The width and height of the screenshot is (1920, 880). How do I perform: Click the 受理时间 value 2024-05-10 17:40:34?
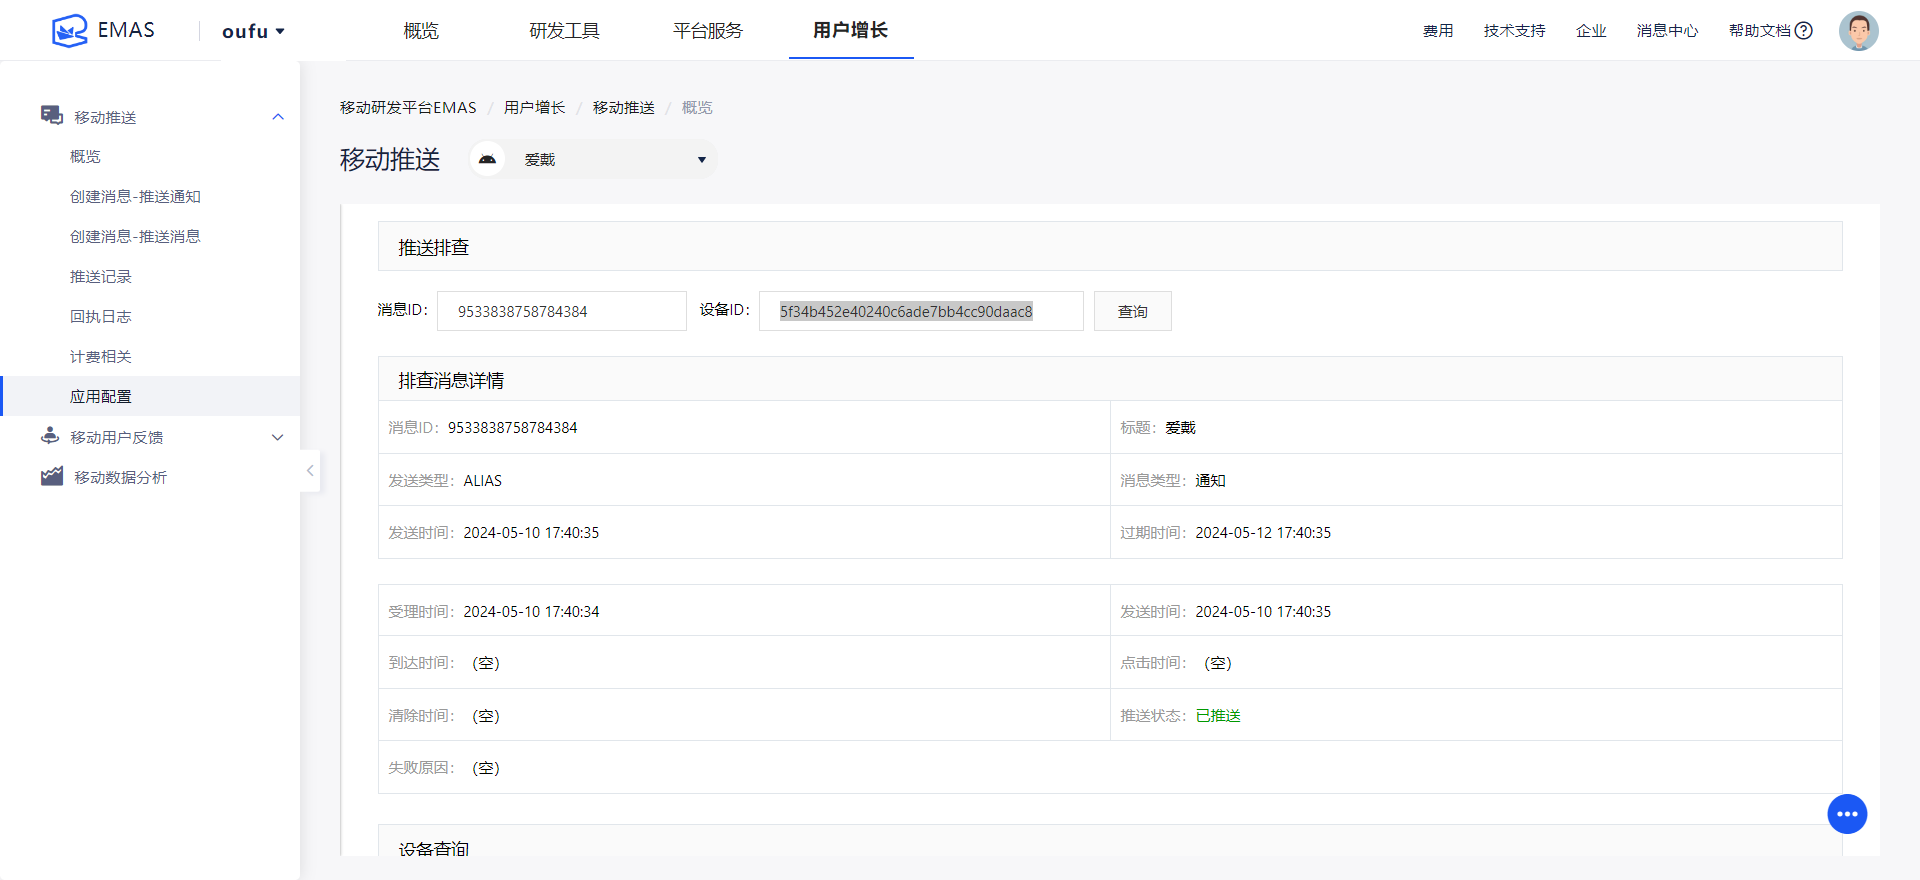[531, 612]
